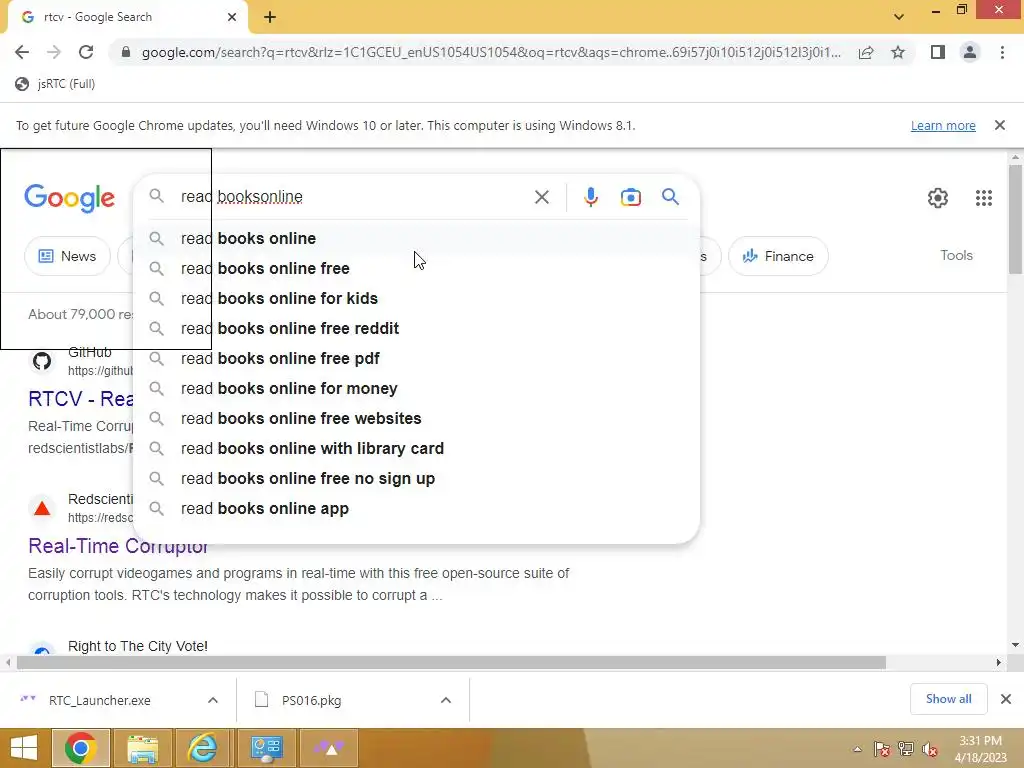Start voice search with microphone
The image size is (1024, 768).
590,197
